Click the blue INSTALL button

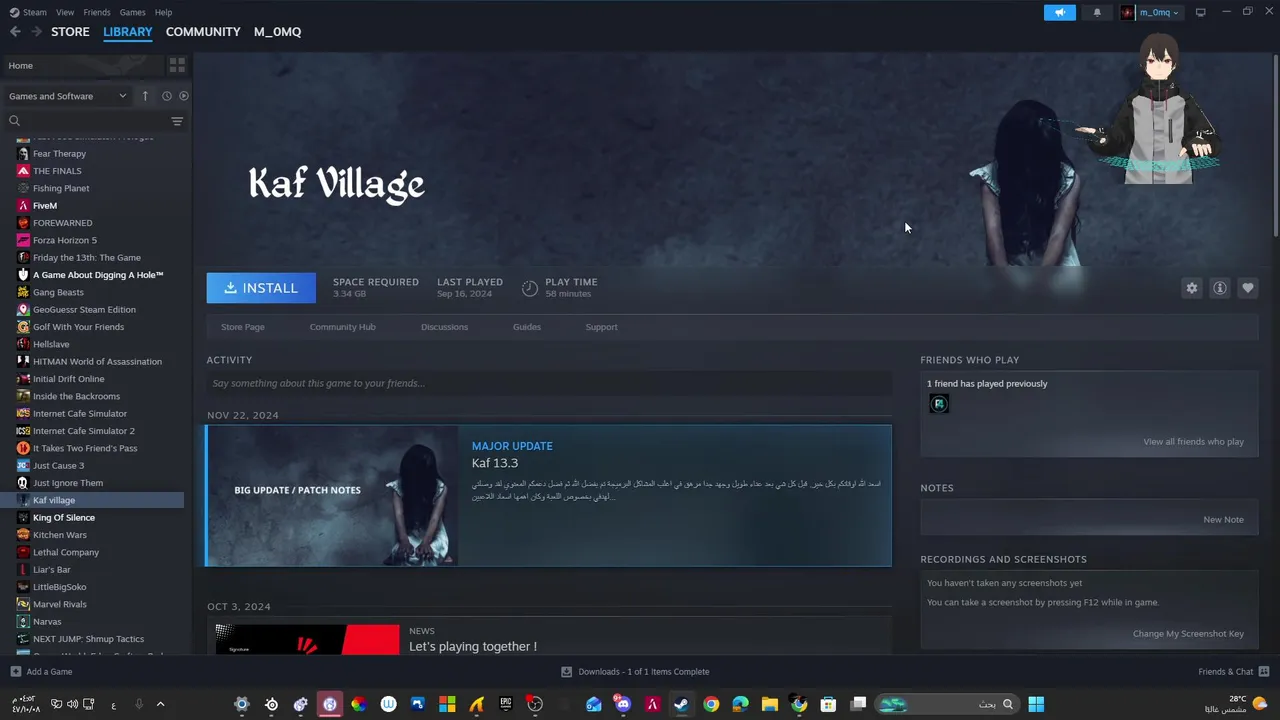261,288
